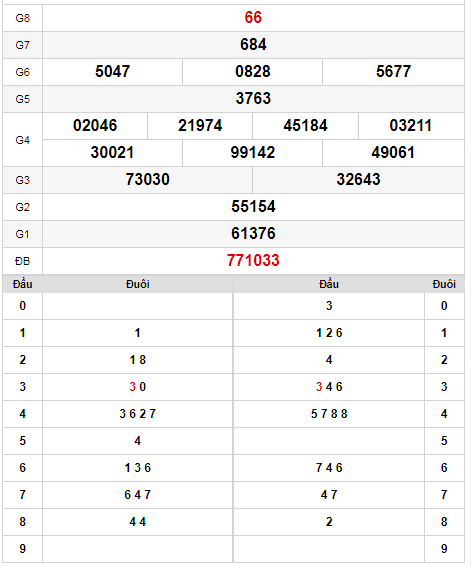
Task: Click the G5 row label
Action: coord(22,99)
